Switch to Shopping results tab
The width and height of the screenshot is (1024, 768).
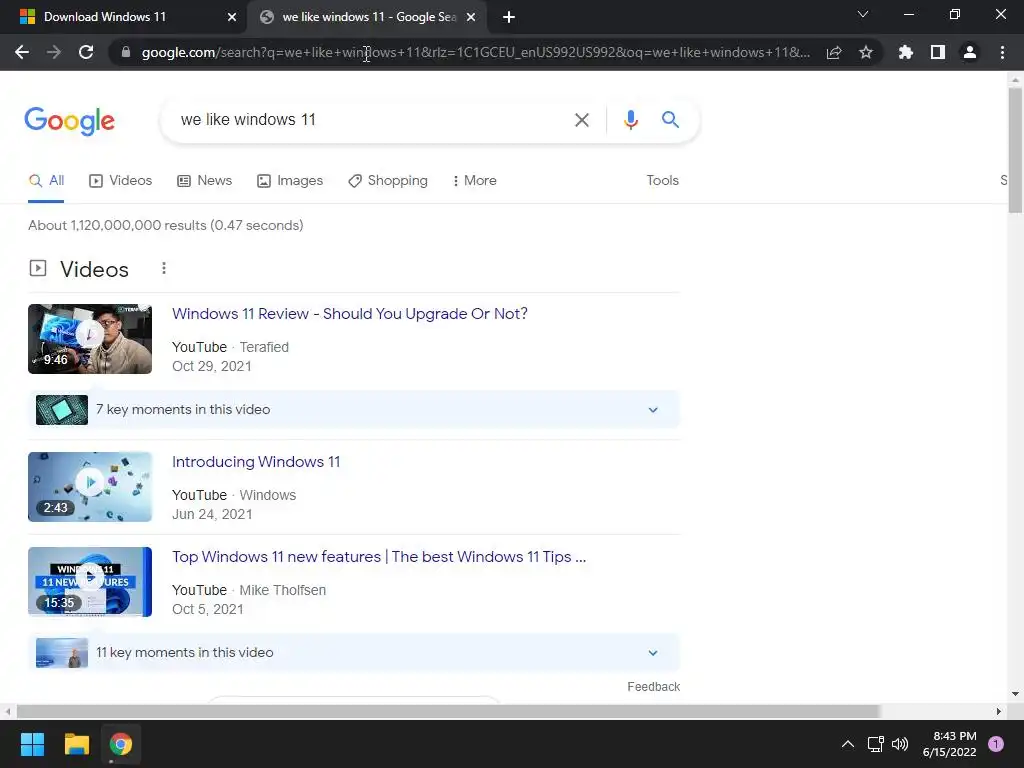coord(388,180)
